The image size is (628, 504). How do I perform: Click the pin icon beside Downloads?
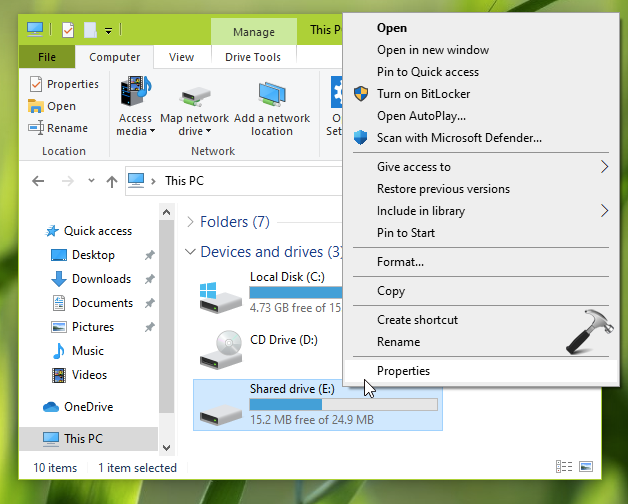click(149, 279)
